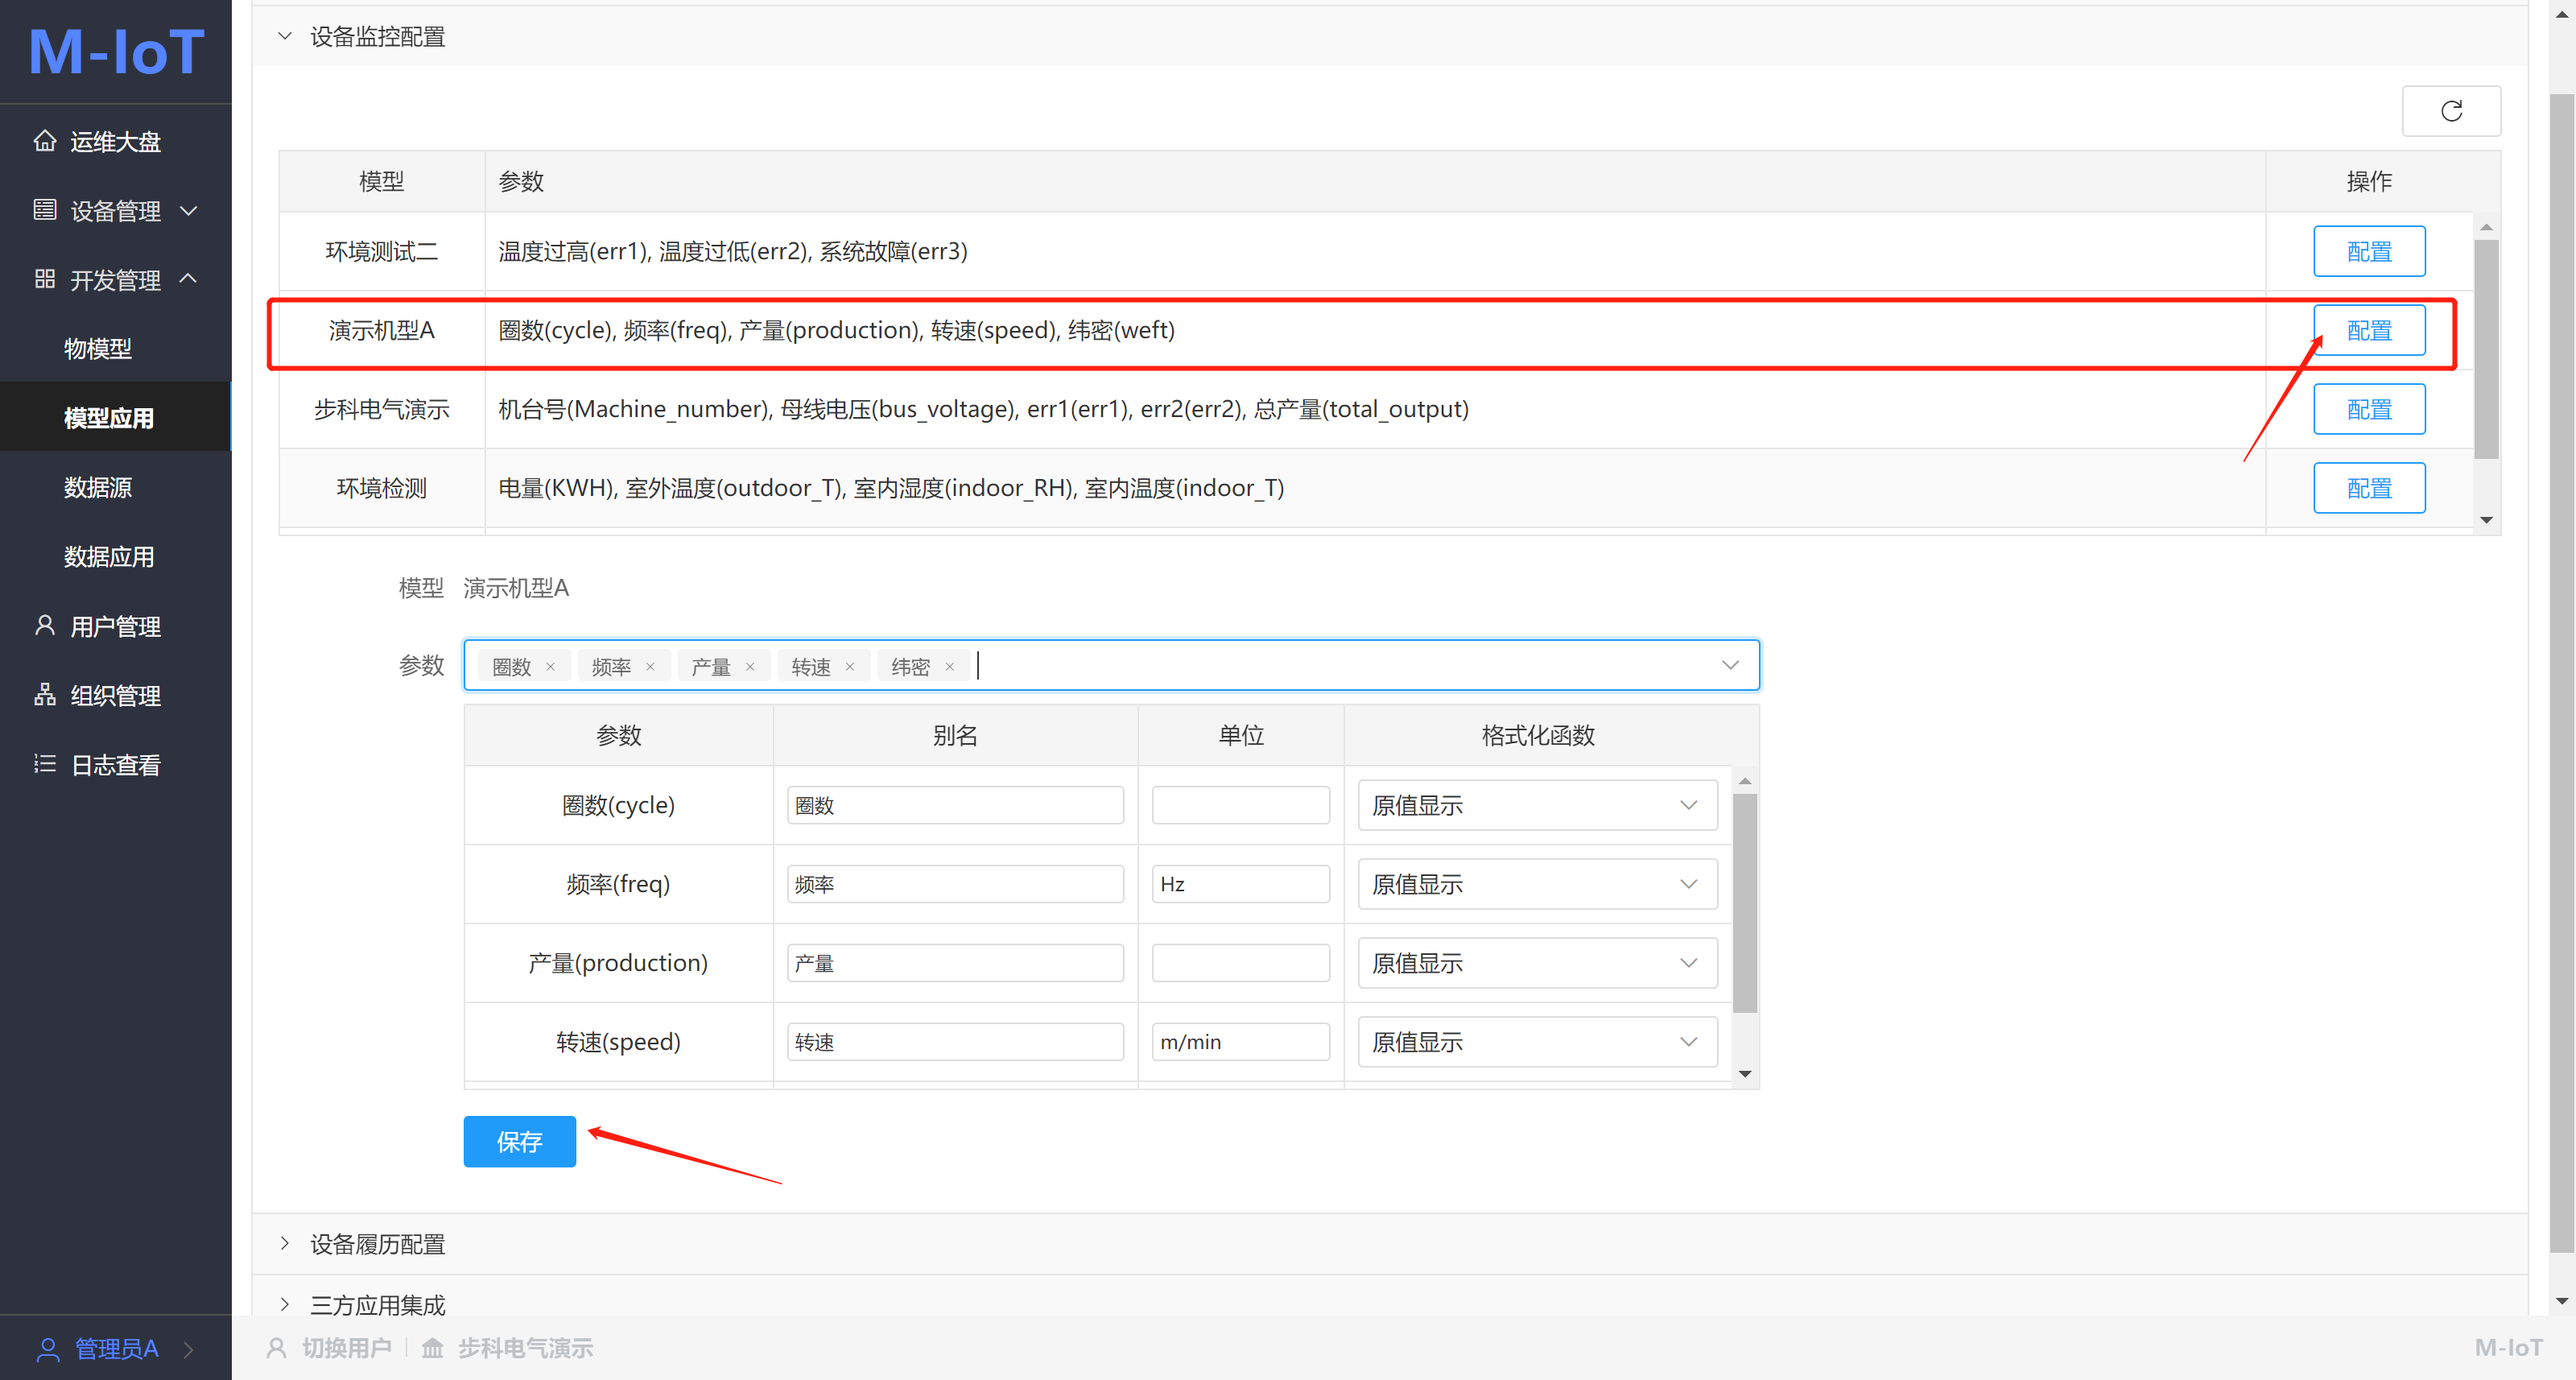Remove the 纬密 tag via its x
Image resolution: width=2576 pixels, height=1380 pixels.
[x=950, y=667]
